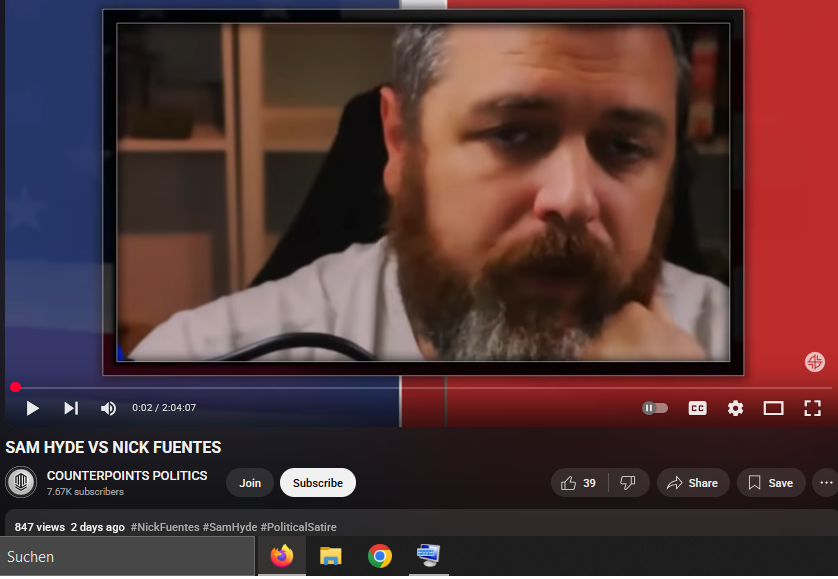Click the 0:02 / 2:04:07 time display
This screenshot has width=838, height=579.
tap(164, 408)
